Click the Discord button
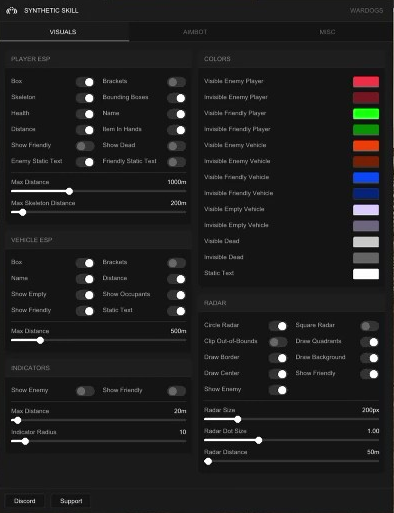 (25, 501)
